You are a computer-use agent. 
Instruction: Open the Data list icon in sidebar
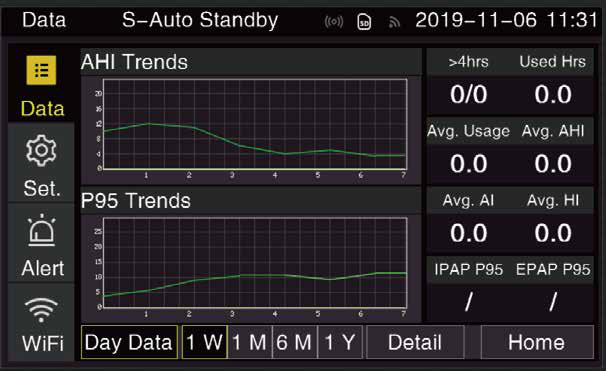click(x=41, y=70)
